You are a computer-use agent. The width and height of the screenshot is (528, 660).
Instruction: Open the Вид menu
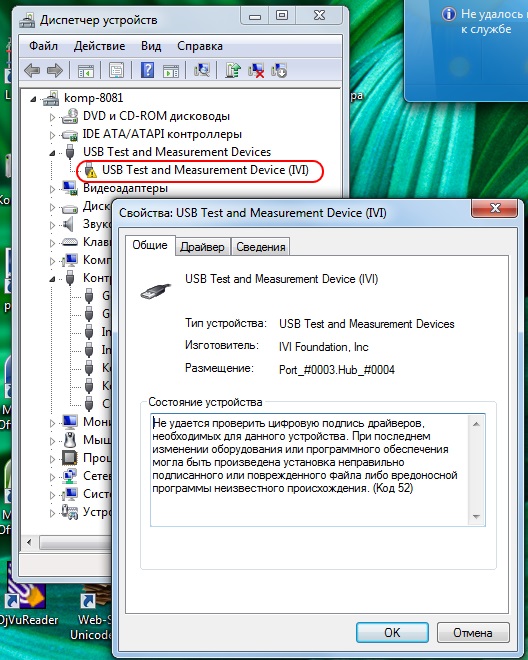click(x=151, y=46)
